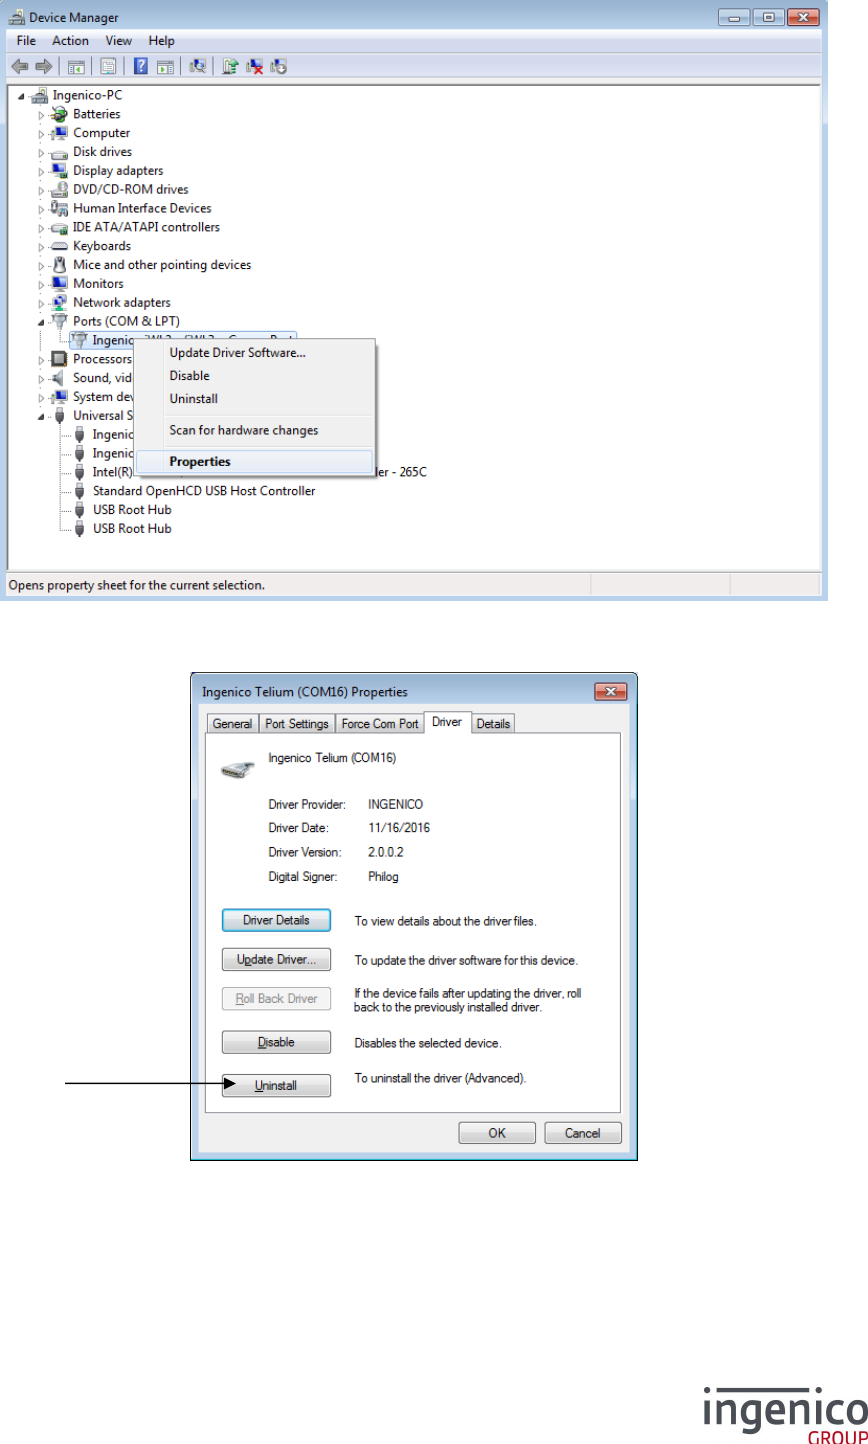Click the red X Uninstall toolbar icon

click(255, 66)
